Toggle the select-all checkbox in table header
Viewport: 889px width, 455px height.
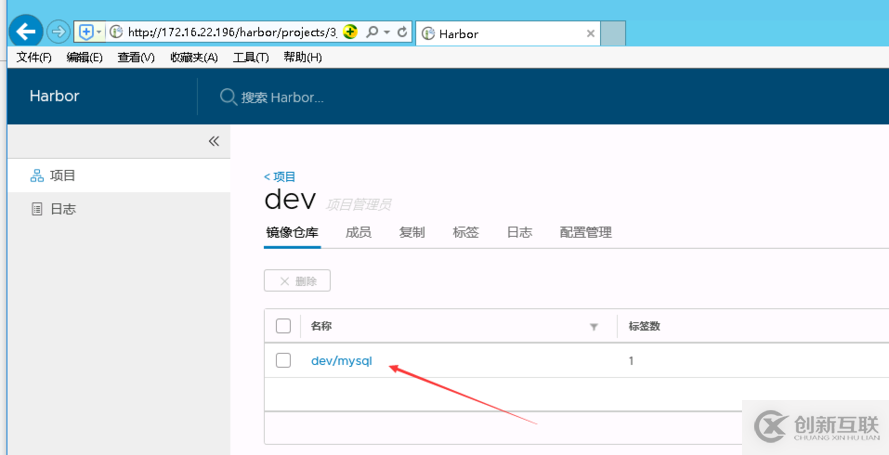point(283,326)
